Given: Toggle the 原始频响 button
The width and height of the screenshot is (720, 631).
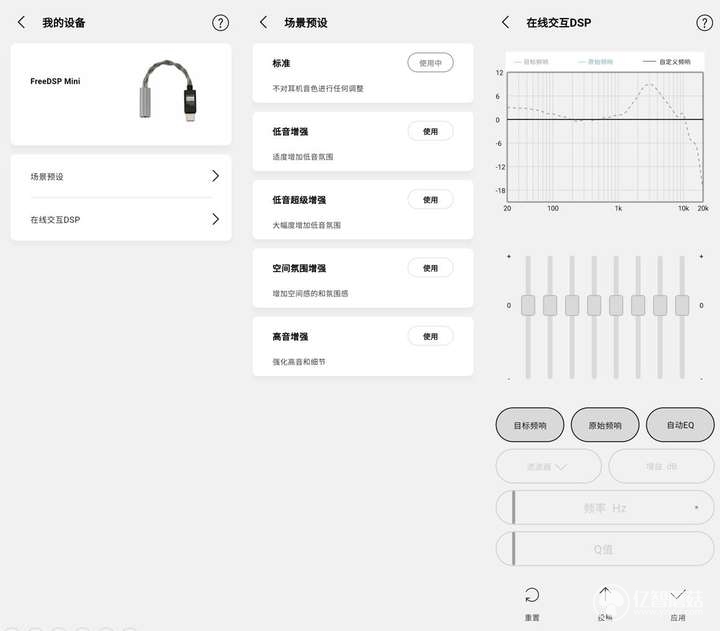Looking at the screenshot, I should (x=605, y=425).
